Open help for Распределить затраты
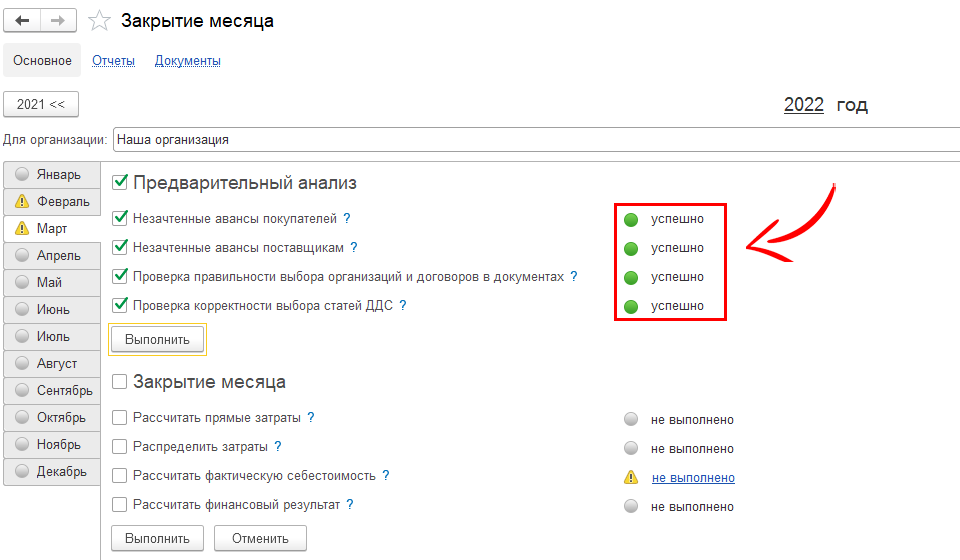 pyautogui.click(x=278, y=447)
